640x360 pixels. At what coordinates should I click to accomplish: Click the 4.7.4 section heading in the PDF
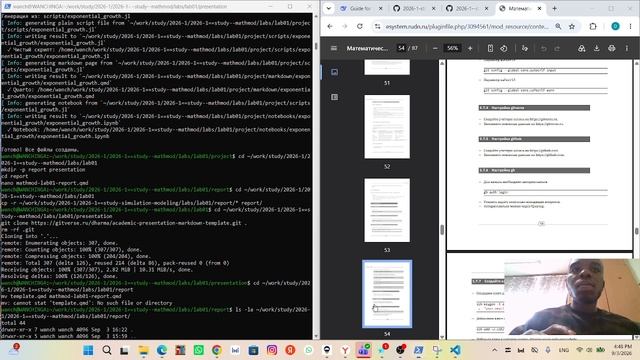click(534, 108)
